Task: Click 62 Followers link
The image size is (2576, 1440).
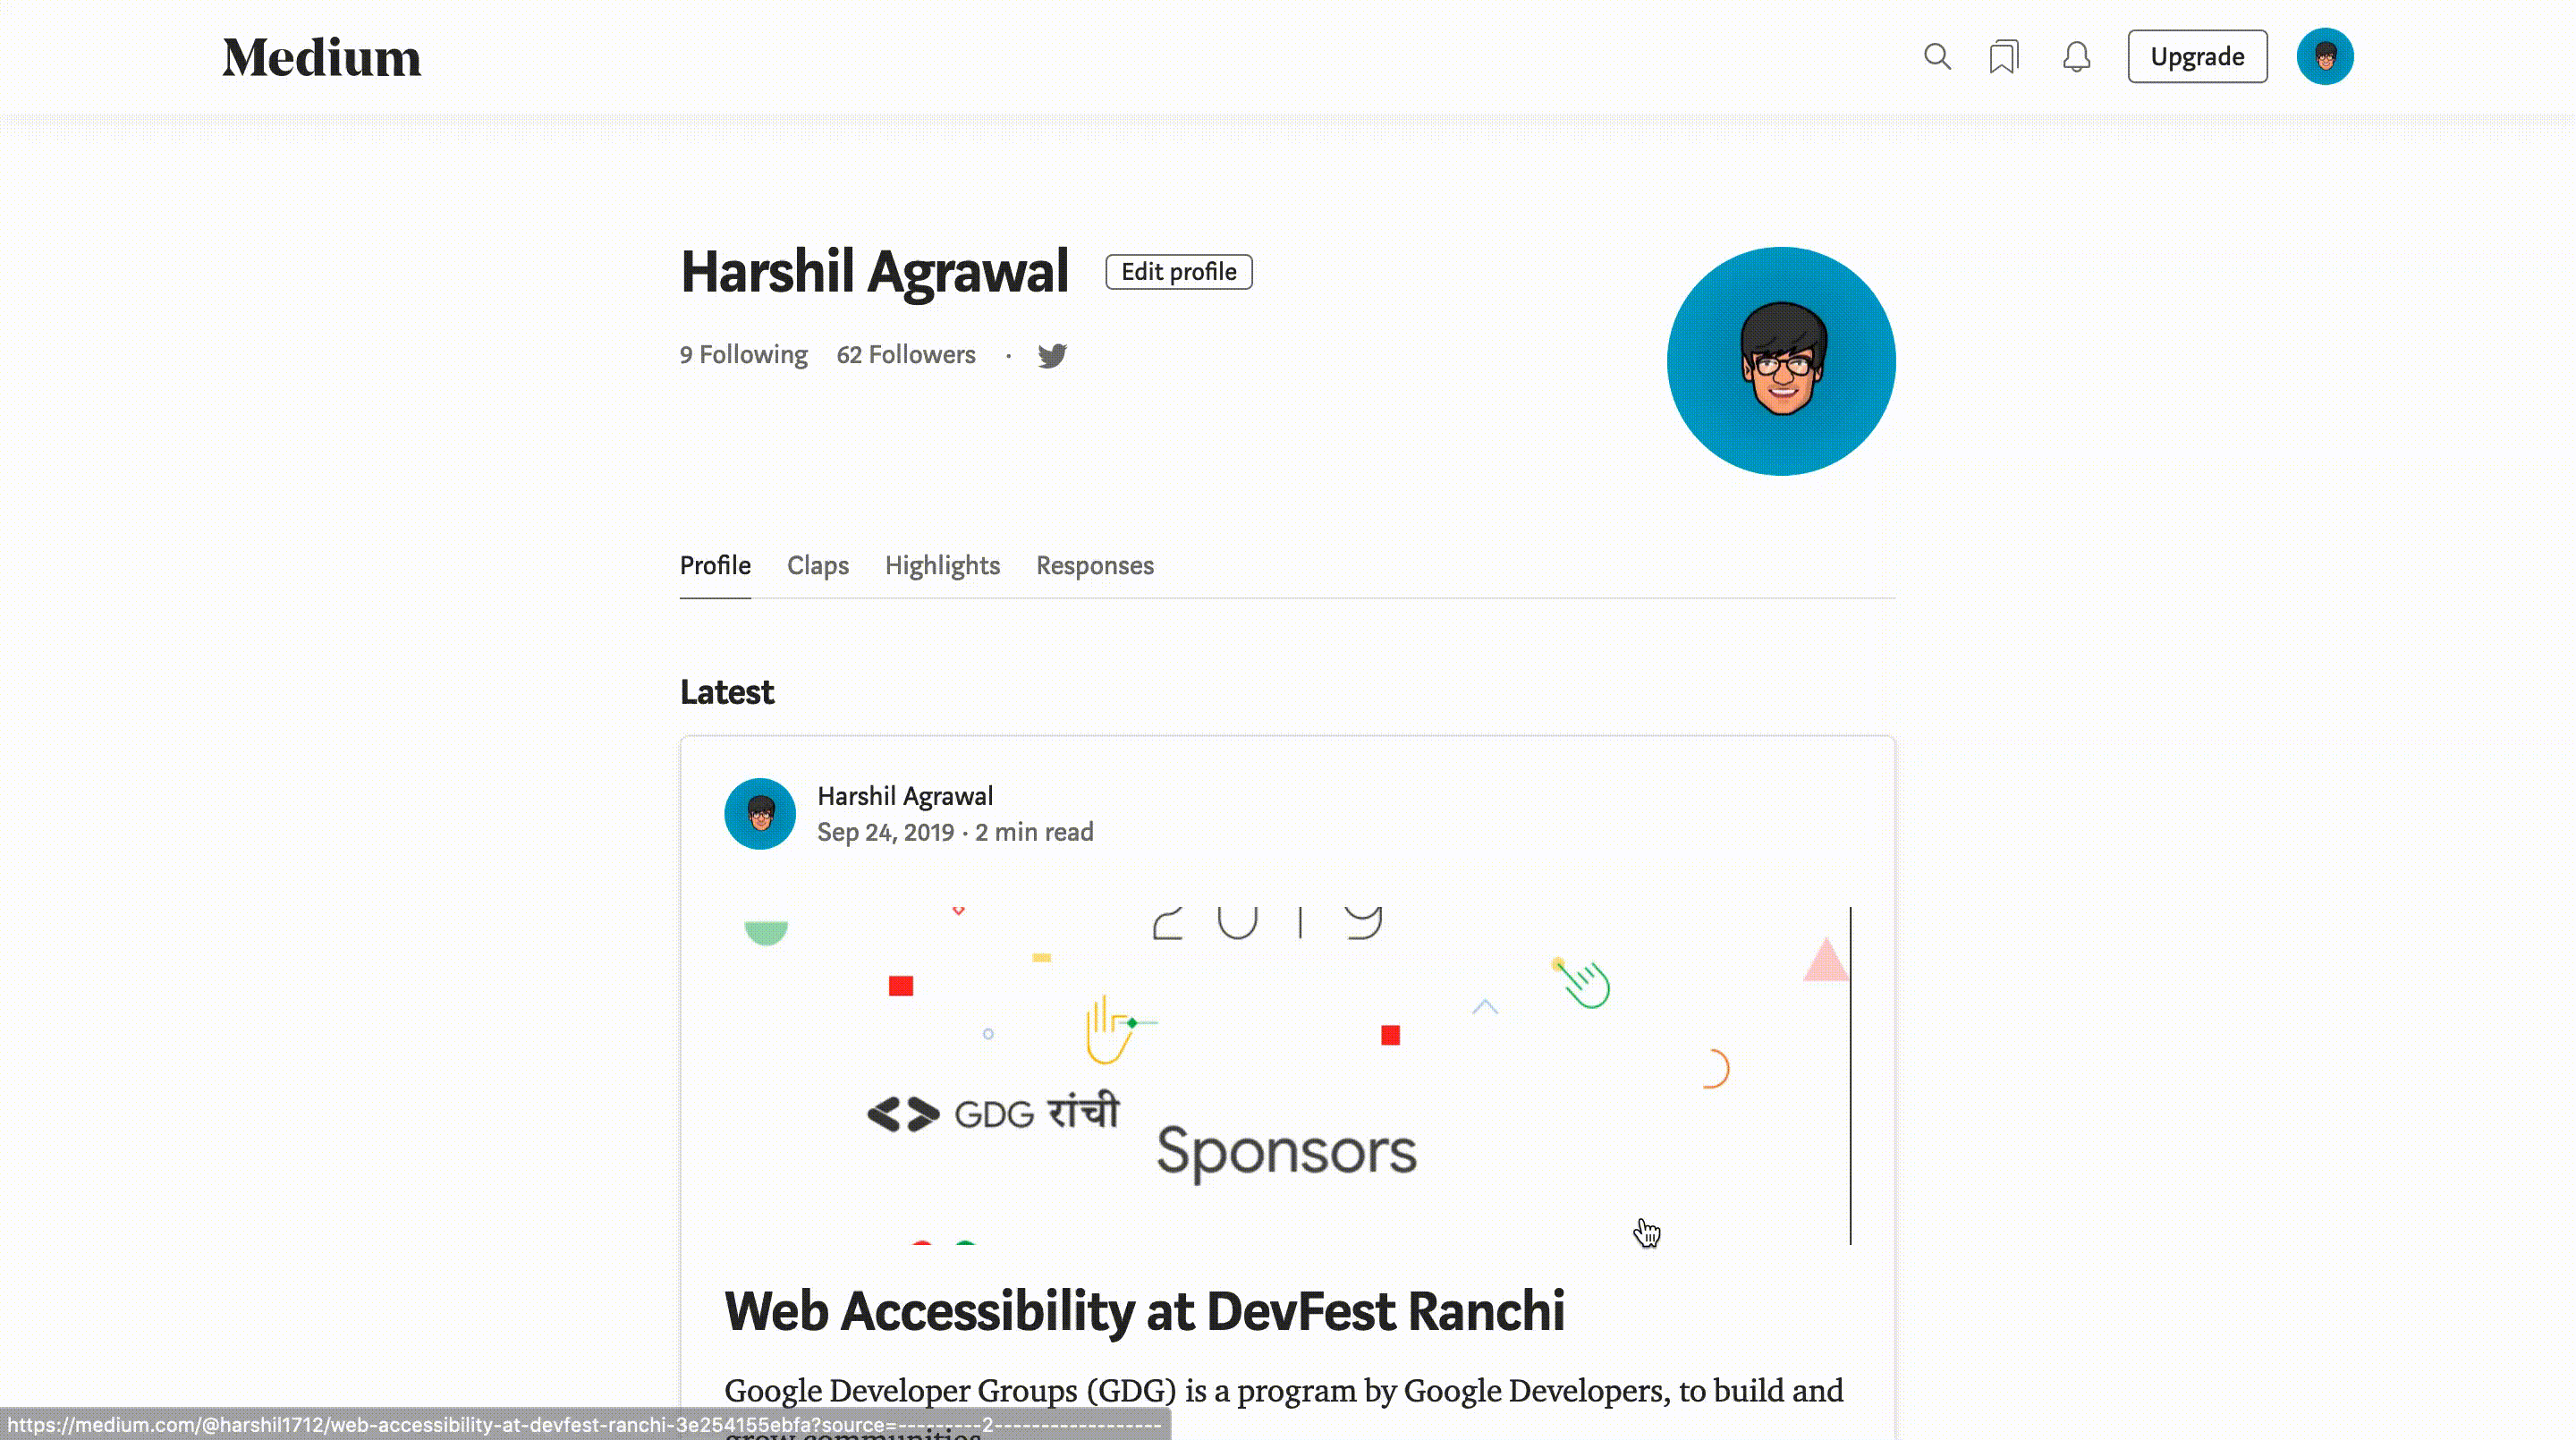Action: pyautogui.click(x=906, y=354)
